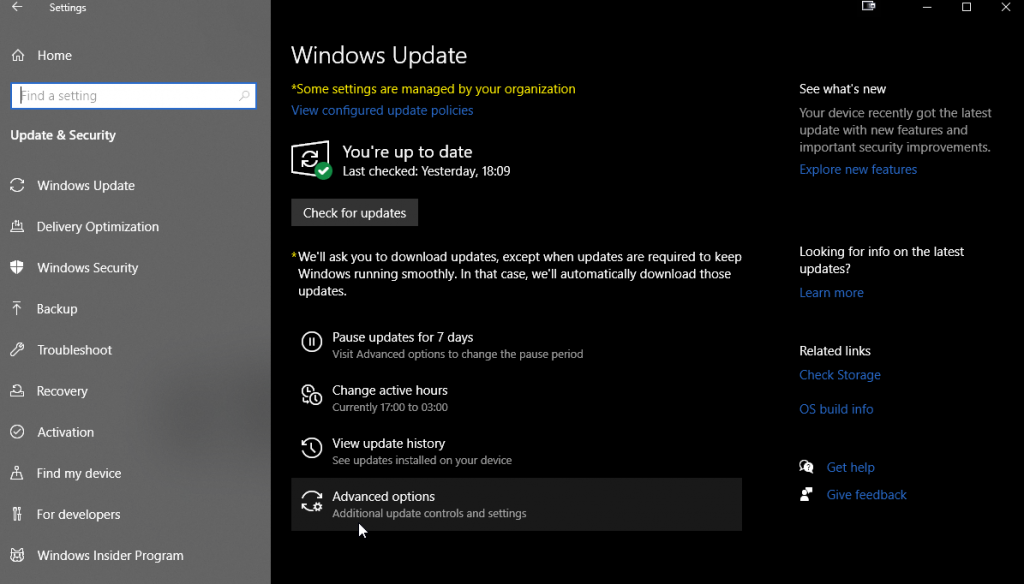Click the Delivery Optimization icon
The height and width of the screenshot is (584, 1024).
click(17, 227)
